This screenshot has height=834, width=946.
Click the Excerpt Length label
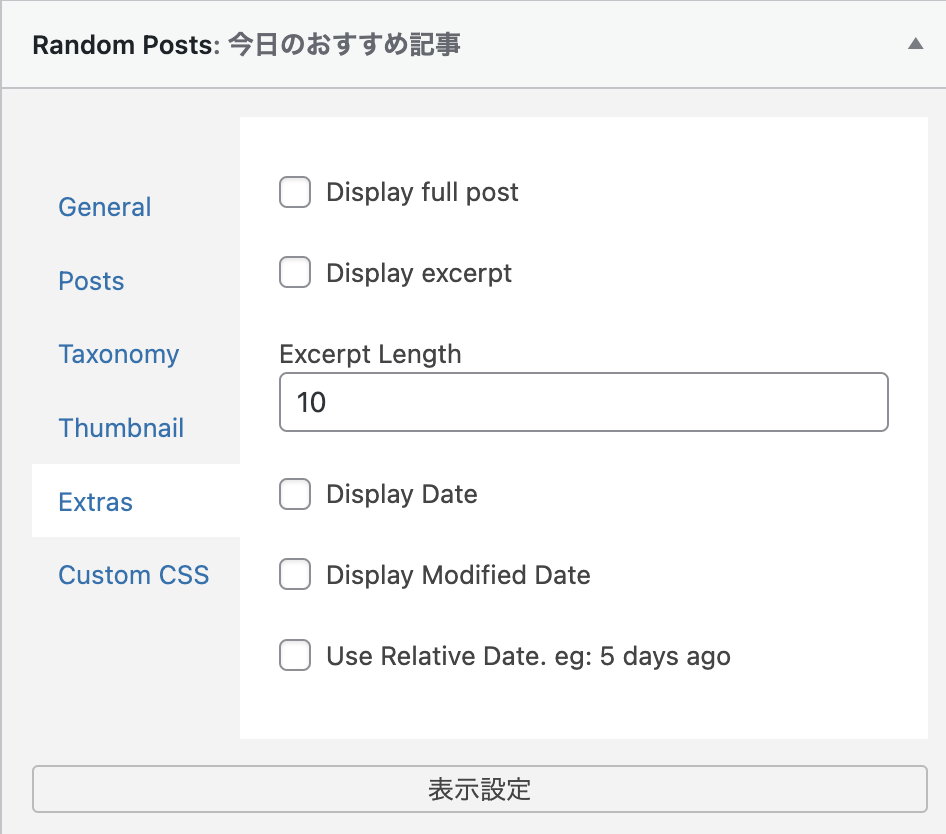coord(371,354)
